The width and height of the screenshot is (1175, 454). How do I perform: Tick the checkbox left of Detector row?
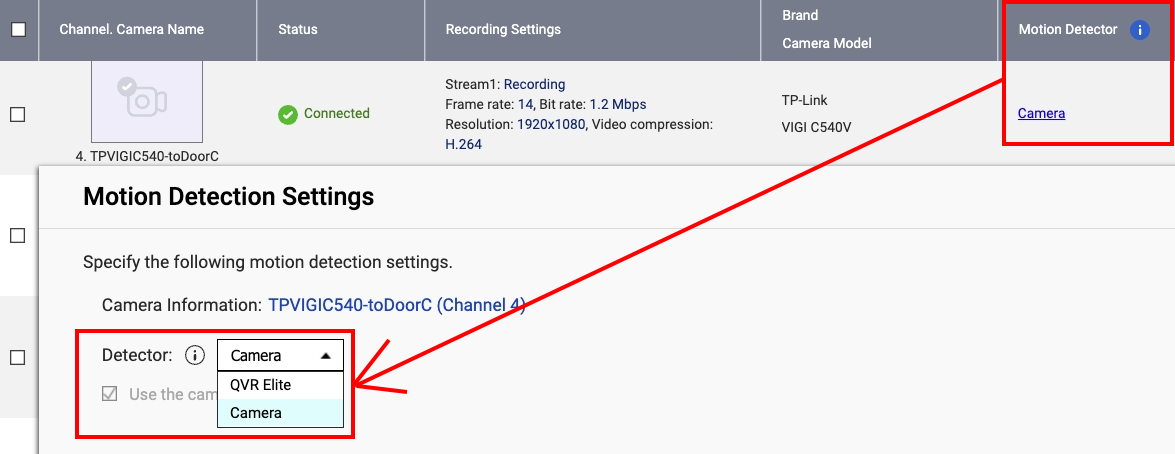(17, 357)
